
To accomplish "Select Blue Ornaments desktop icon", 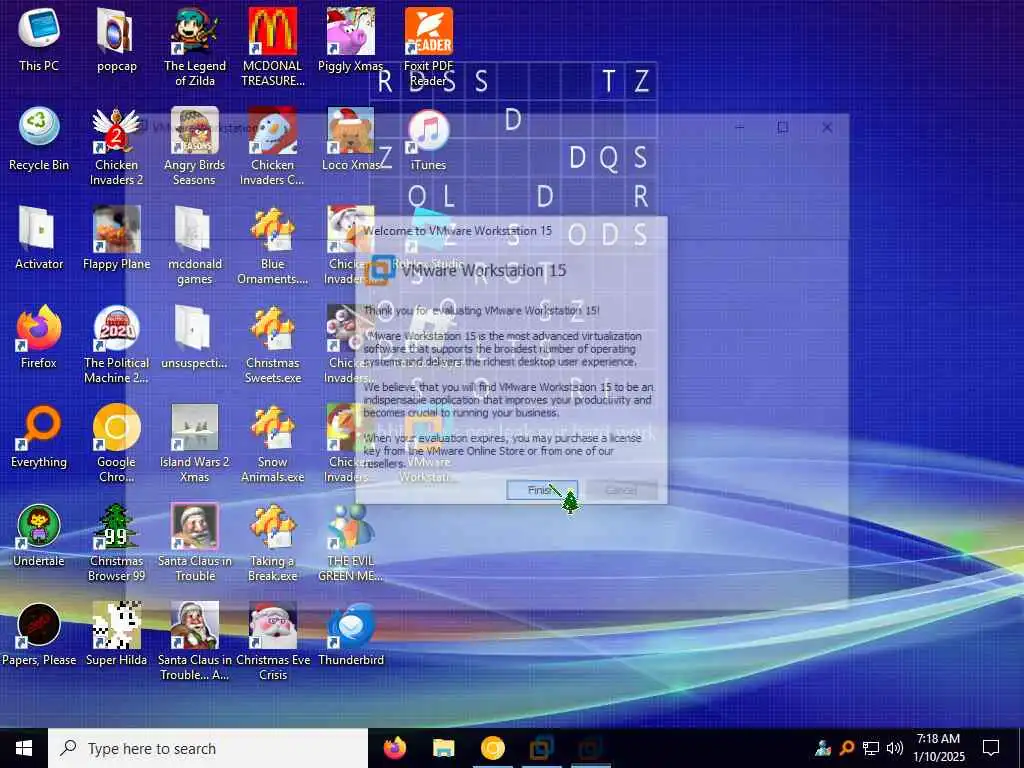I will 273,246.
